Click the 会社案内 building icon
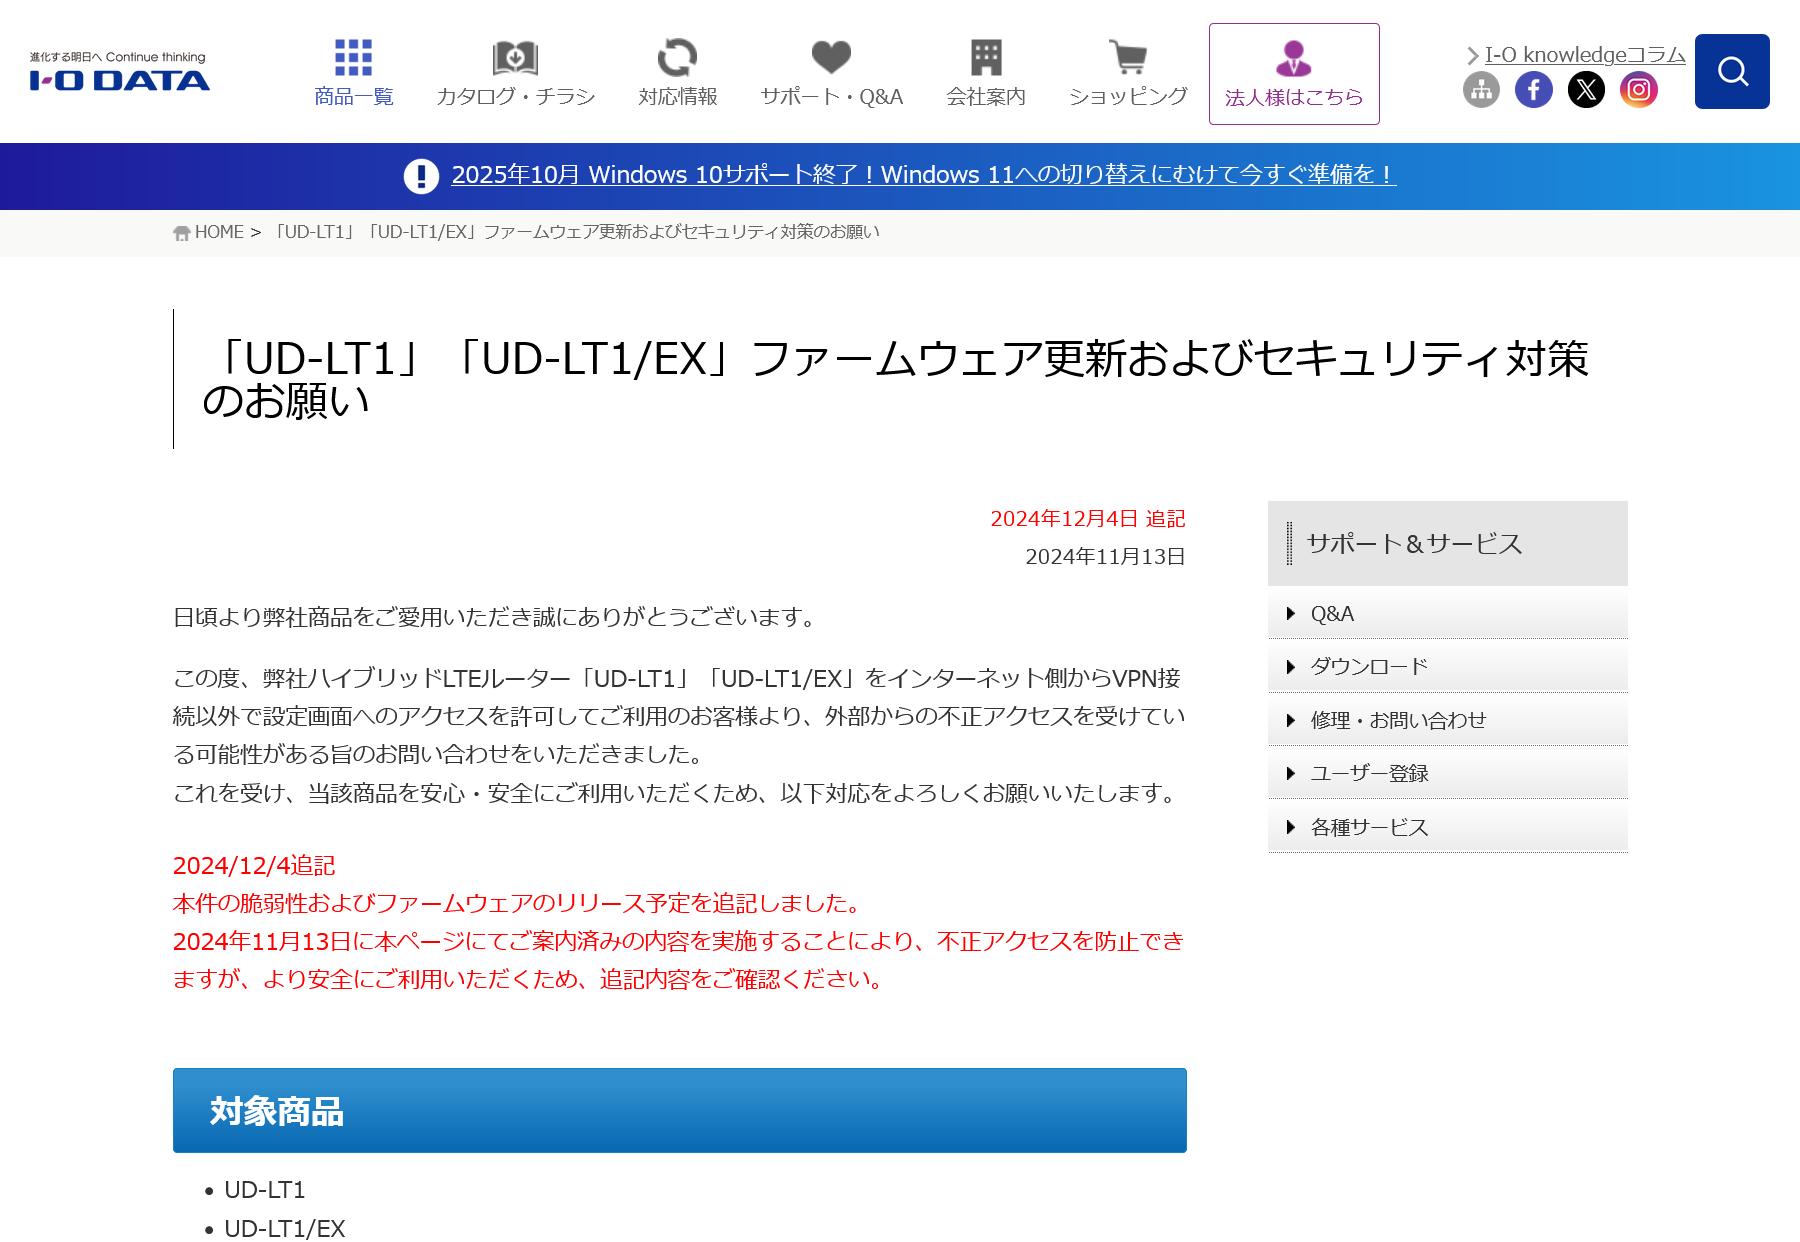Screen dimensions: 1800x1242 click(986, 58)
